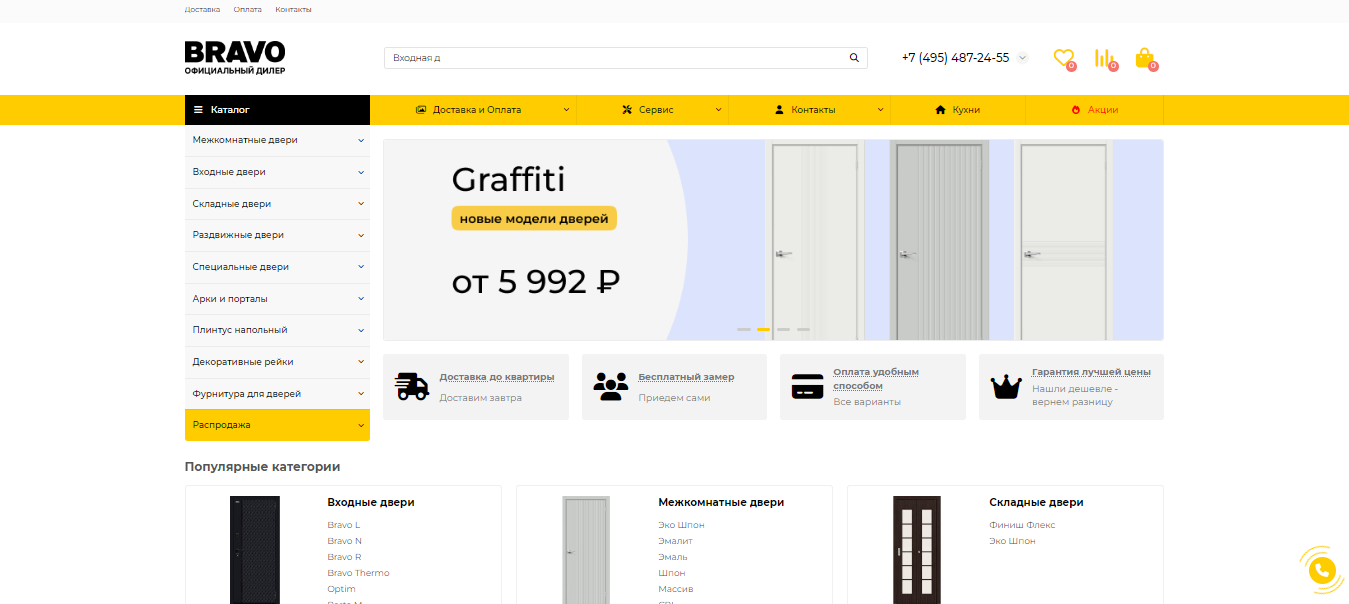The image size is (1349, 604).
Task: Open the comparison bars icon
Action: click(1104, 58)
